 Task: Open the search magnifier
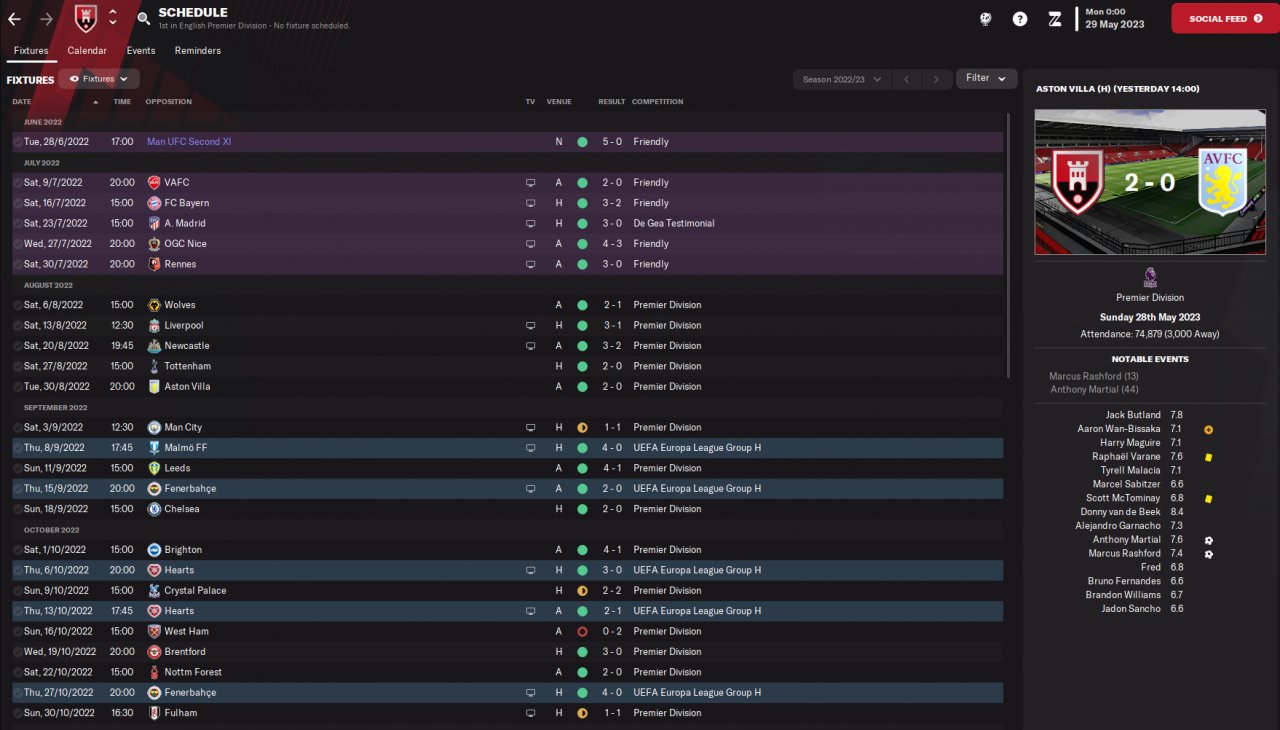tap(143, 18)
